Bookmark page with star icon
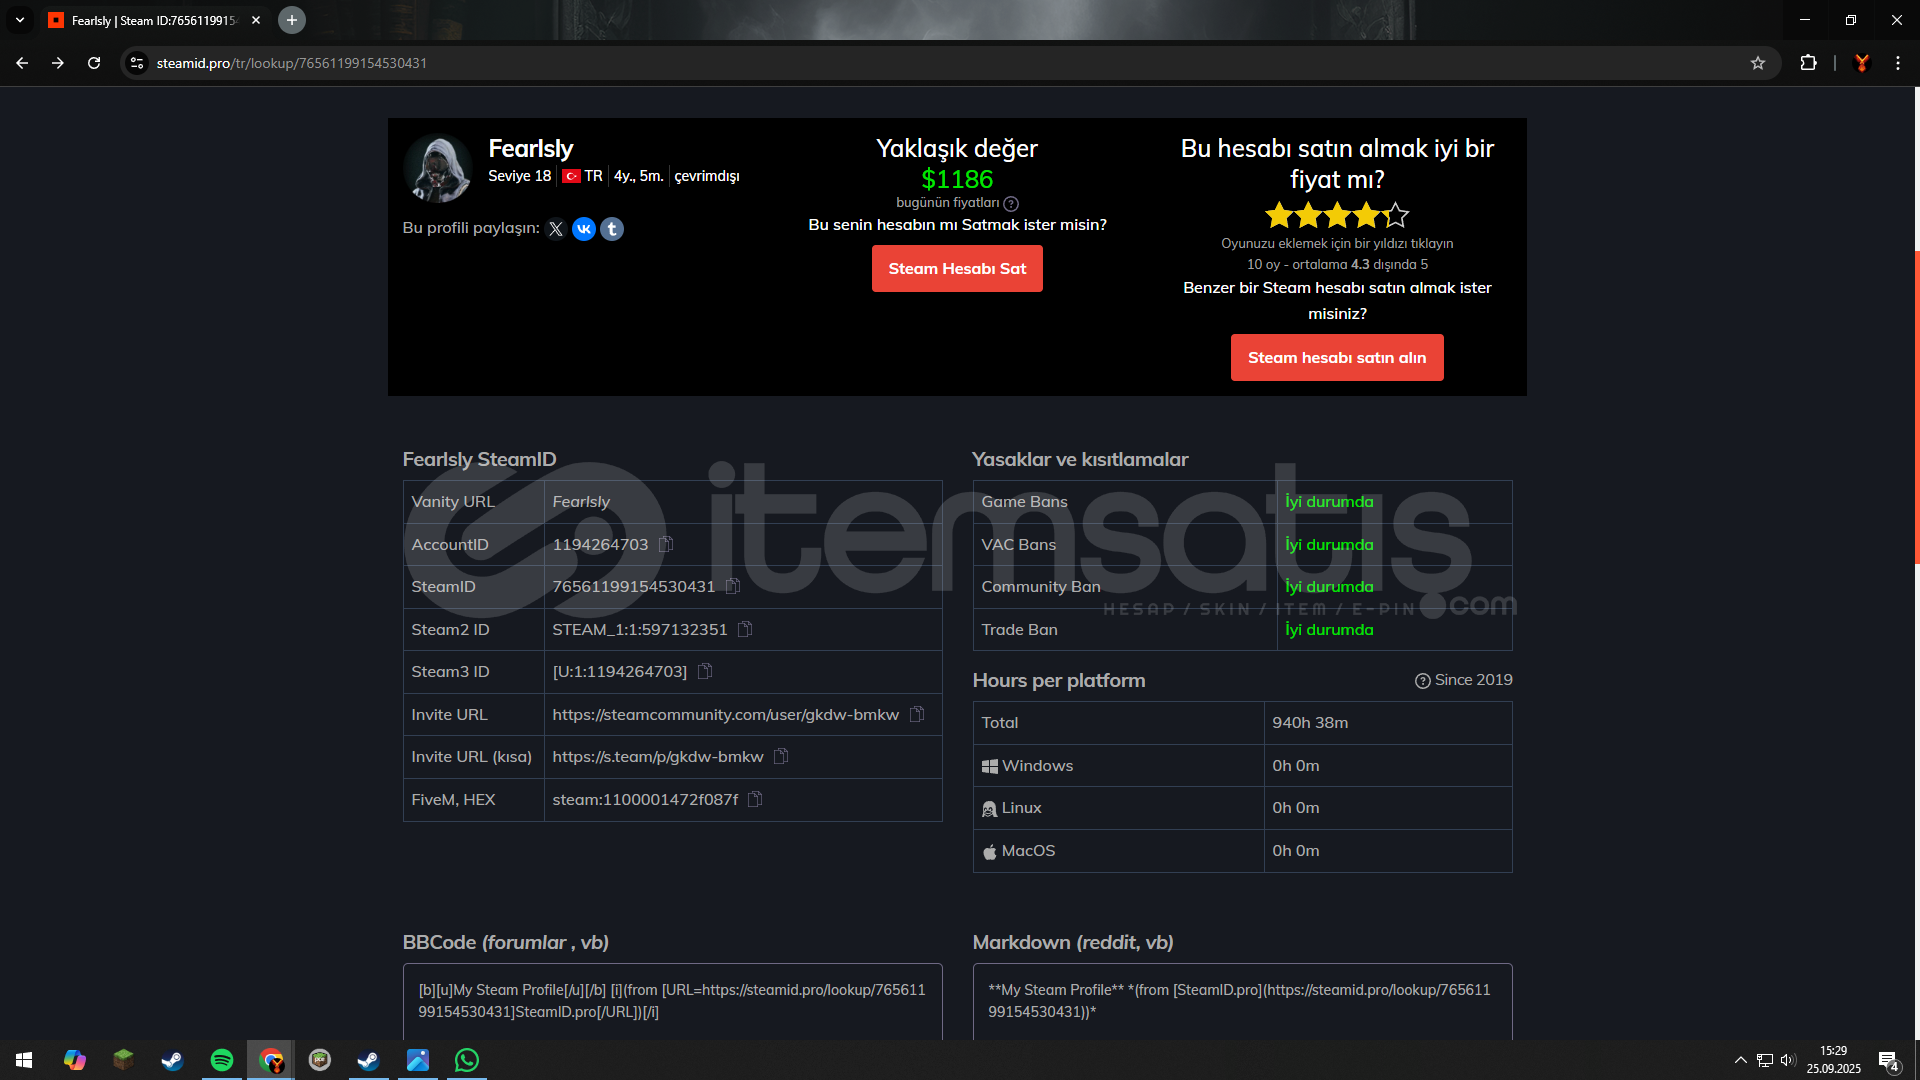 1758,63
